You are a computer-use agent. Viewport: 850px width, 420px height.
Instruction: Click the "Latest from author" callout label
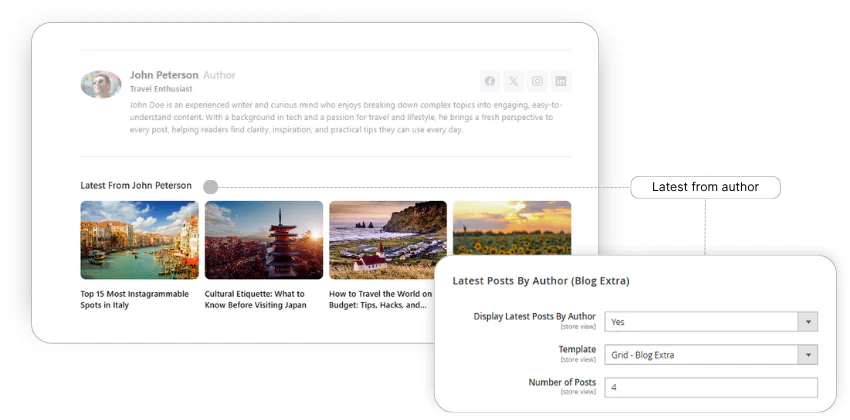tap(705, 187)
